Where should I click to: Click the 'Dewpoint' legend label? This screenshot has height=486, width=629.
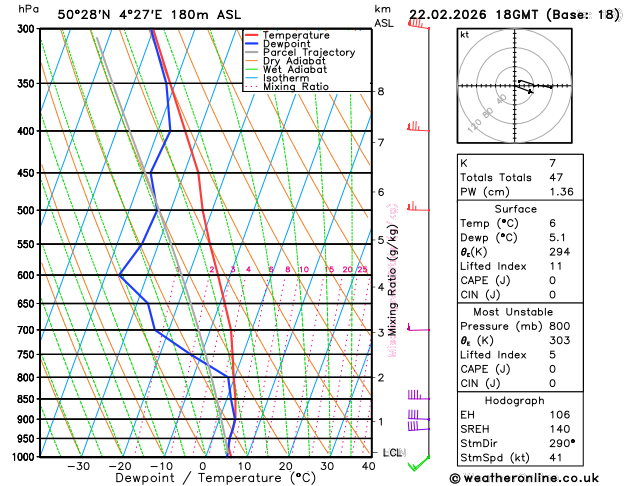(x=286, y=44)
